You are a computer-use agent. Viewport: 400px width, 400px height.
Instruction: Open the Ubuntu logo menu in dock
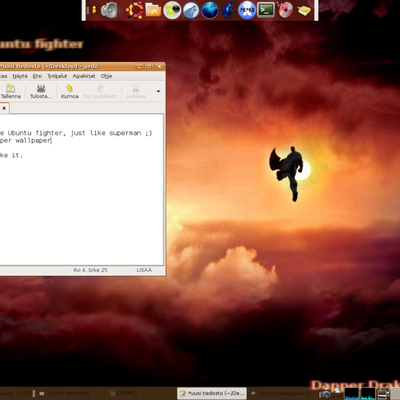(134, 10)
